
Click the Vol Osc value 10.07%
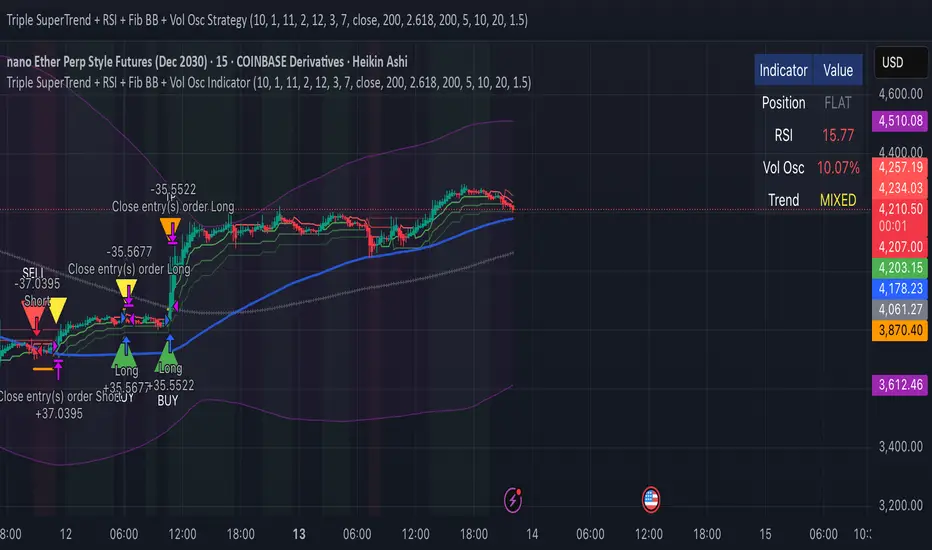tap(837, 168)
